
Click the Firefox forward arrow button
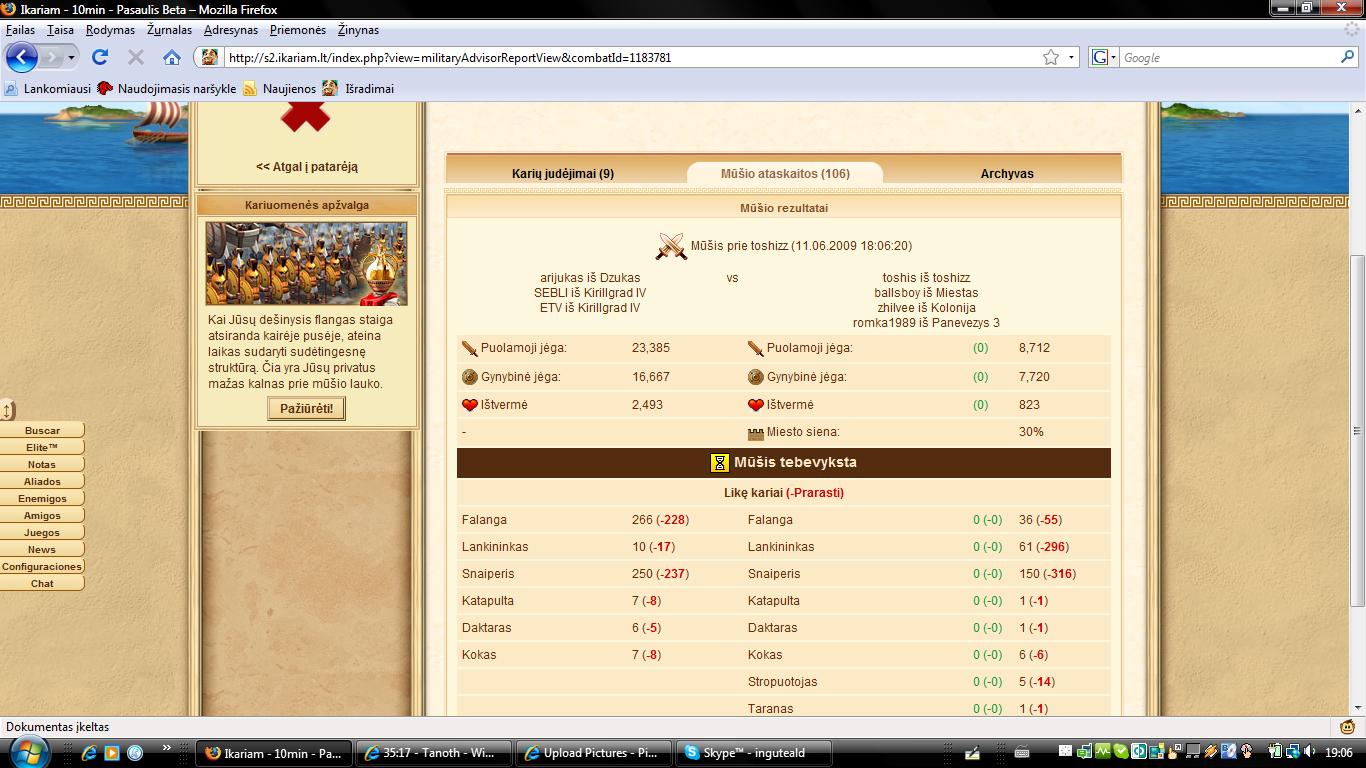tap(52, 57)
